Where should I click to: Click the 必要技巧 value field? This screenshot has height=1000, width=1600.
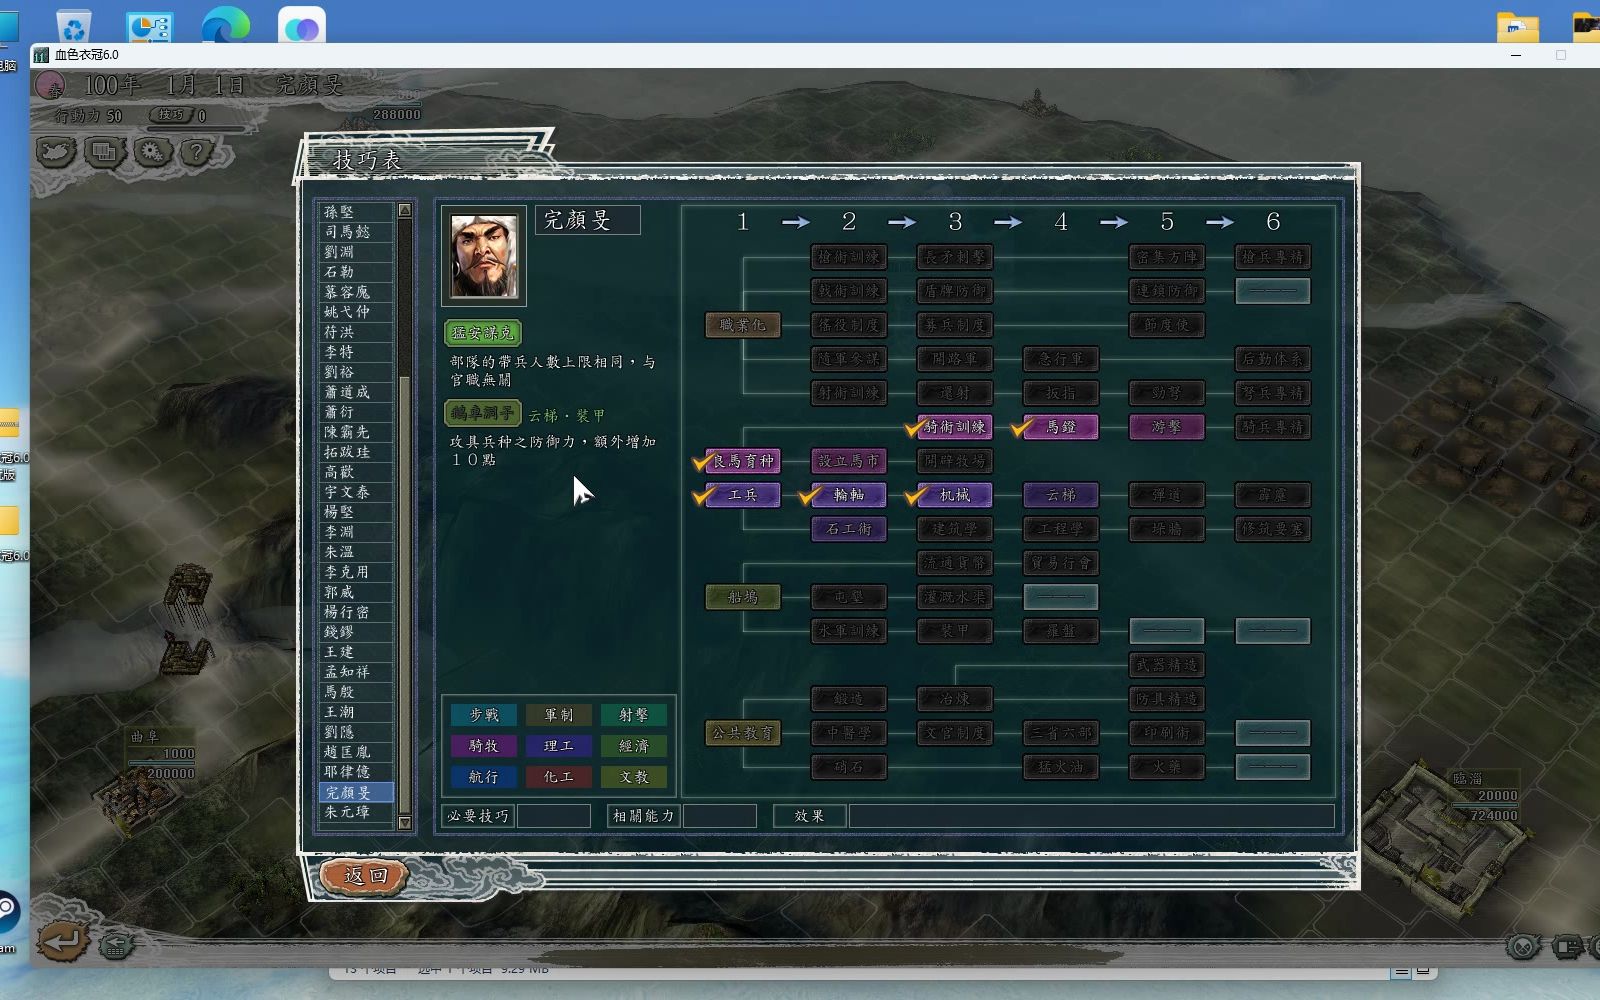(554, 816)
